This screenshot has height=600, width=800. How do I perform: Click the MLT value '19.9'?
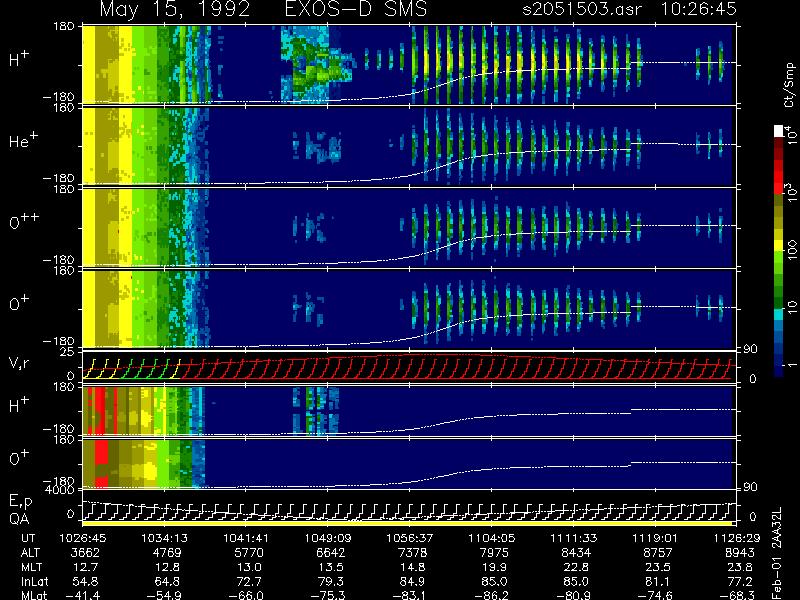(x=494, y=567)
